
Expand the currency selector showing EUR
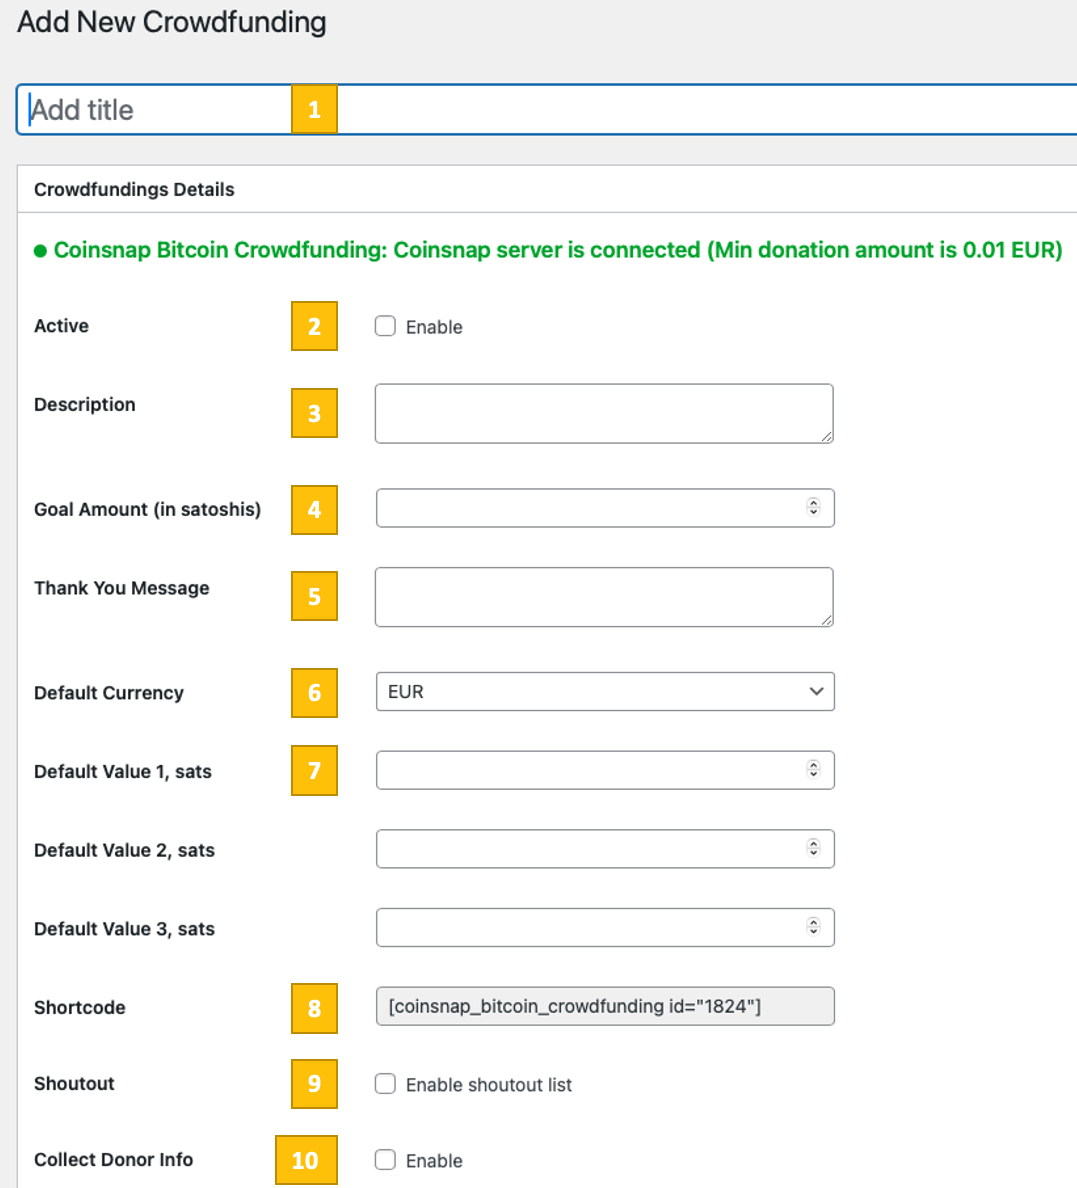coord(604,691)
